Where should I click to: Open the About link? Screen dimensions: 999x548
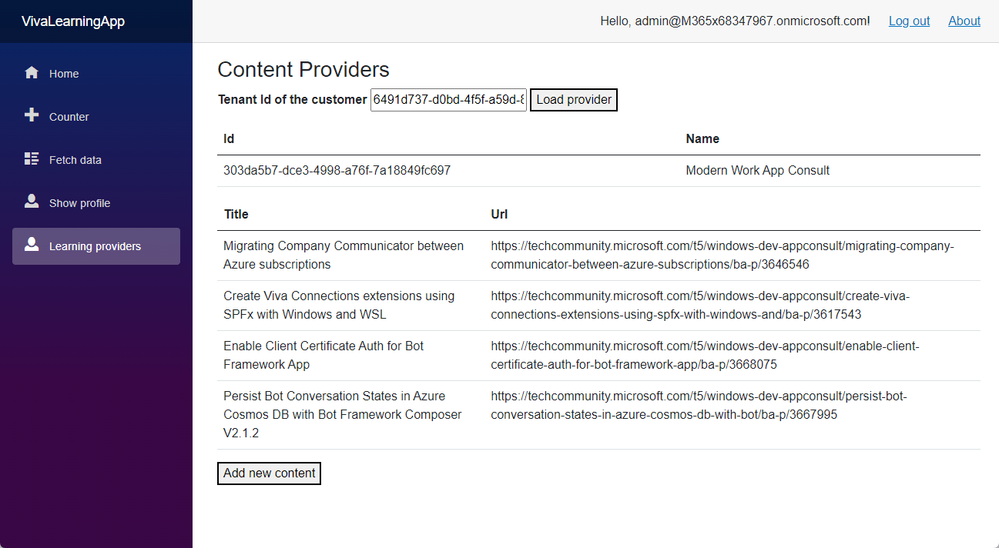964,21
